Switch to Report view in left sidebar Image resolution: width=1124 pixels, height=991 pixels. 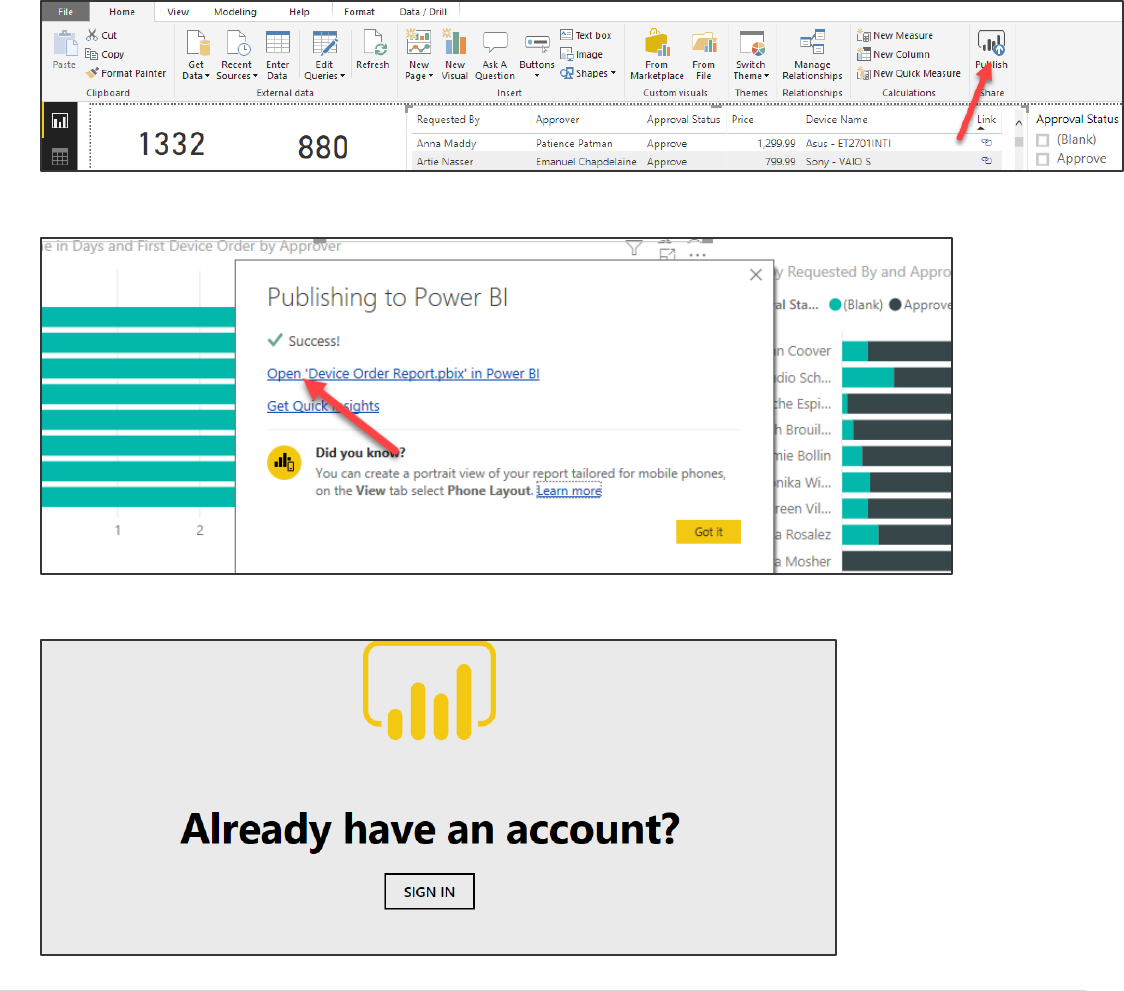(x=59, y=121)
